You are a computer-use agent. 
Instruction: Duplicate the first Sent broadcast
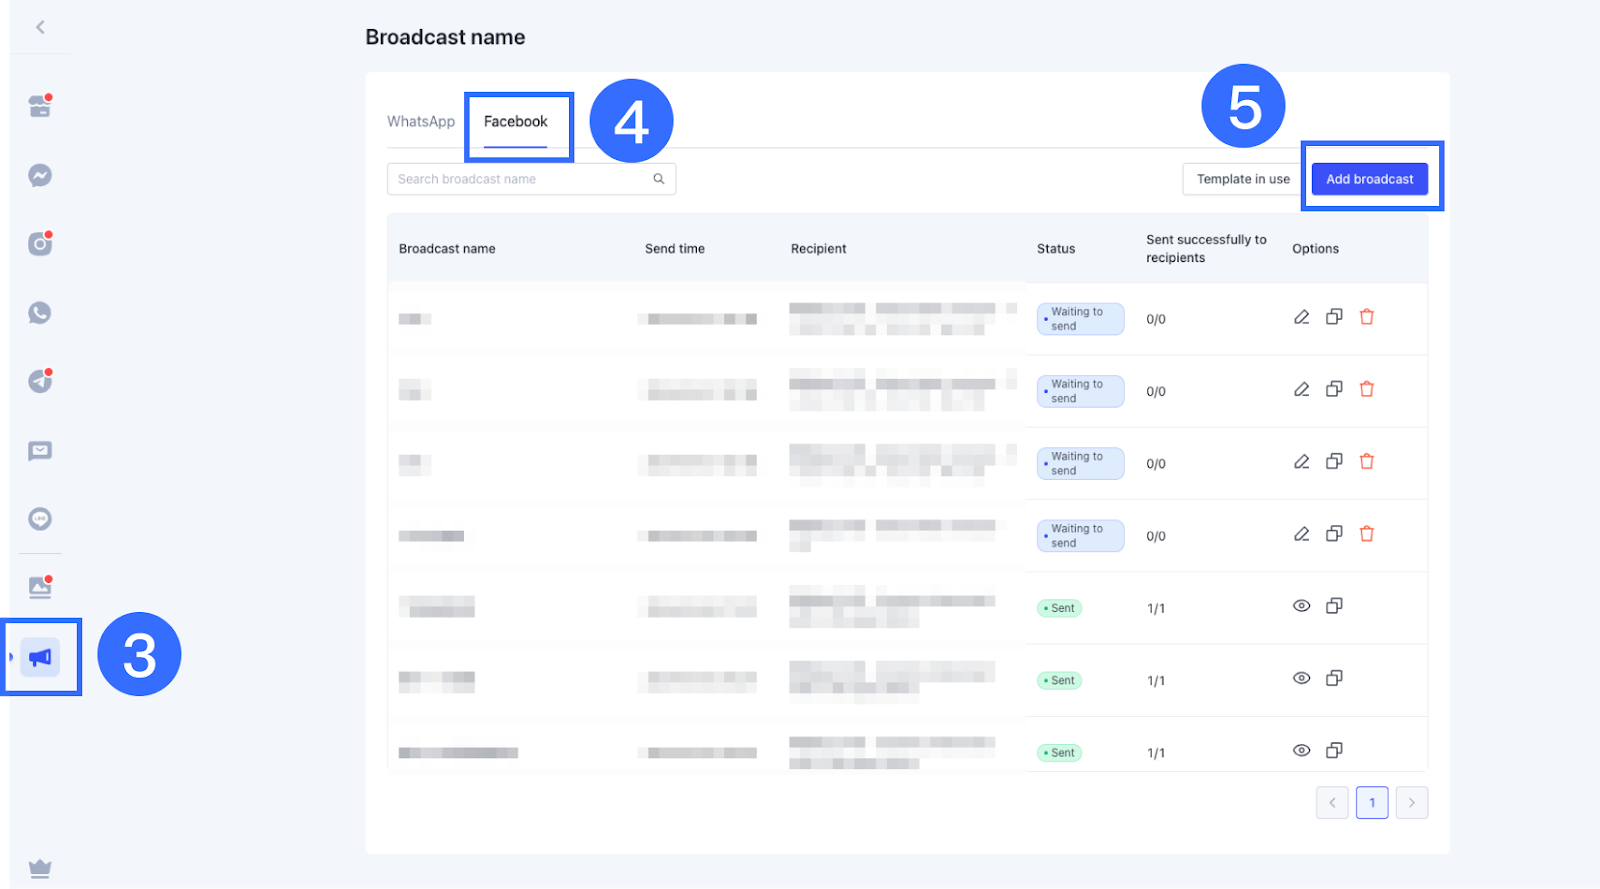1334,606
